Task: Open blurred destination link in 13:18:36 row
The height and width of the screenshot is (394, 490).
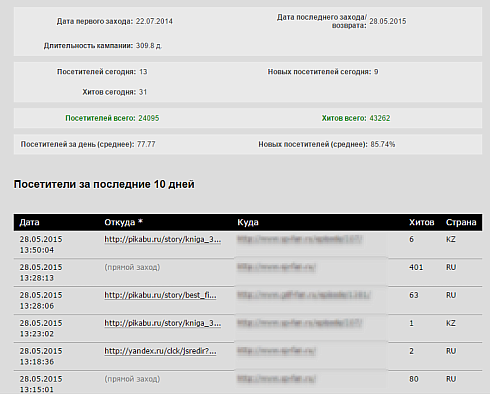Action: [276, 351]
